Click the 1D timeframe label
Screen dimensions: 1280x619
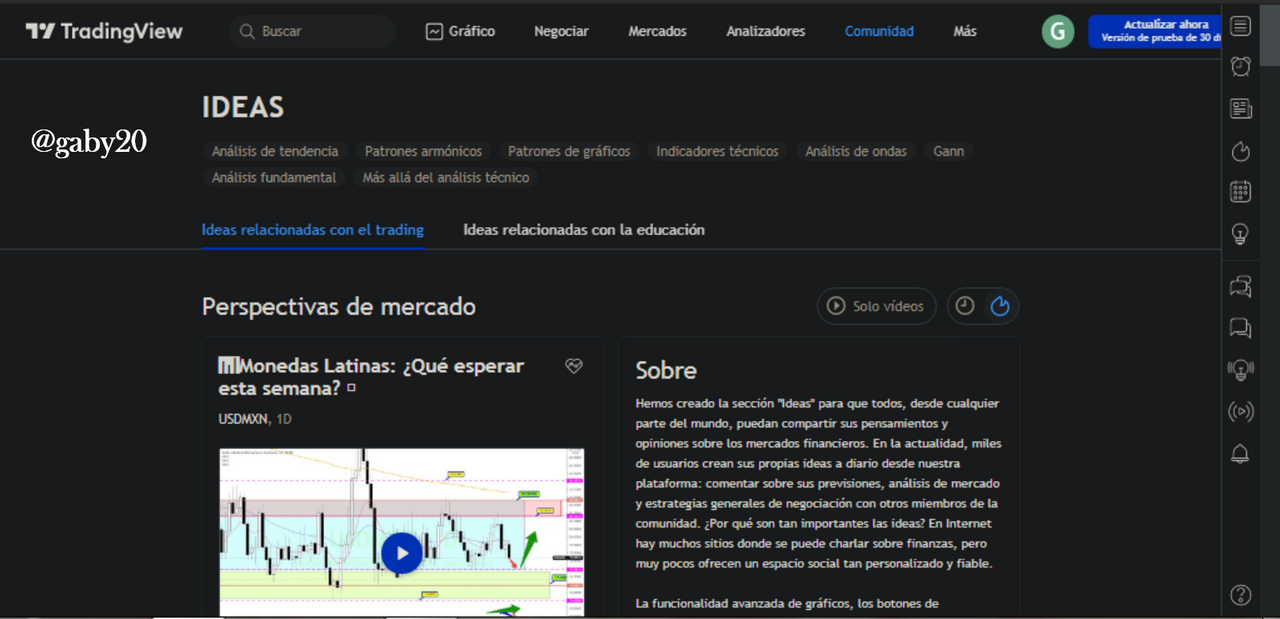[x=284, y=419]
